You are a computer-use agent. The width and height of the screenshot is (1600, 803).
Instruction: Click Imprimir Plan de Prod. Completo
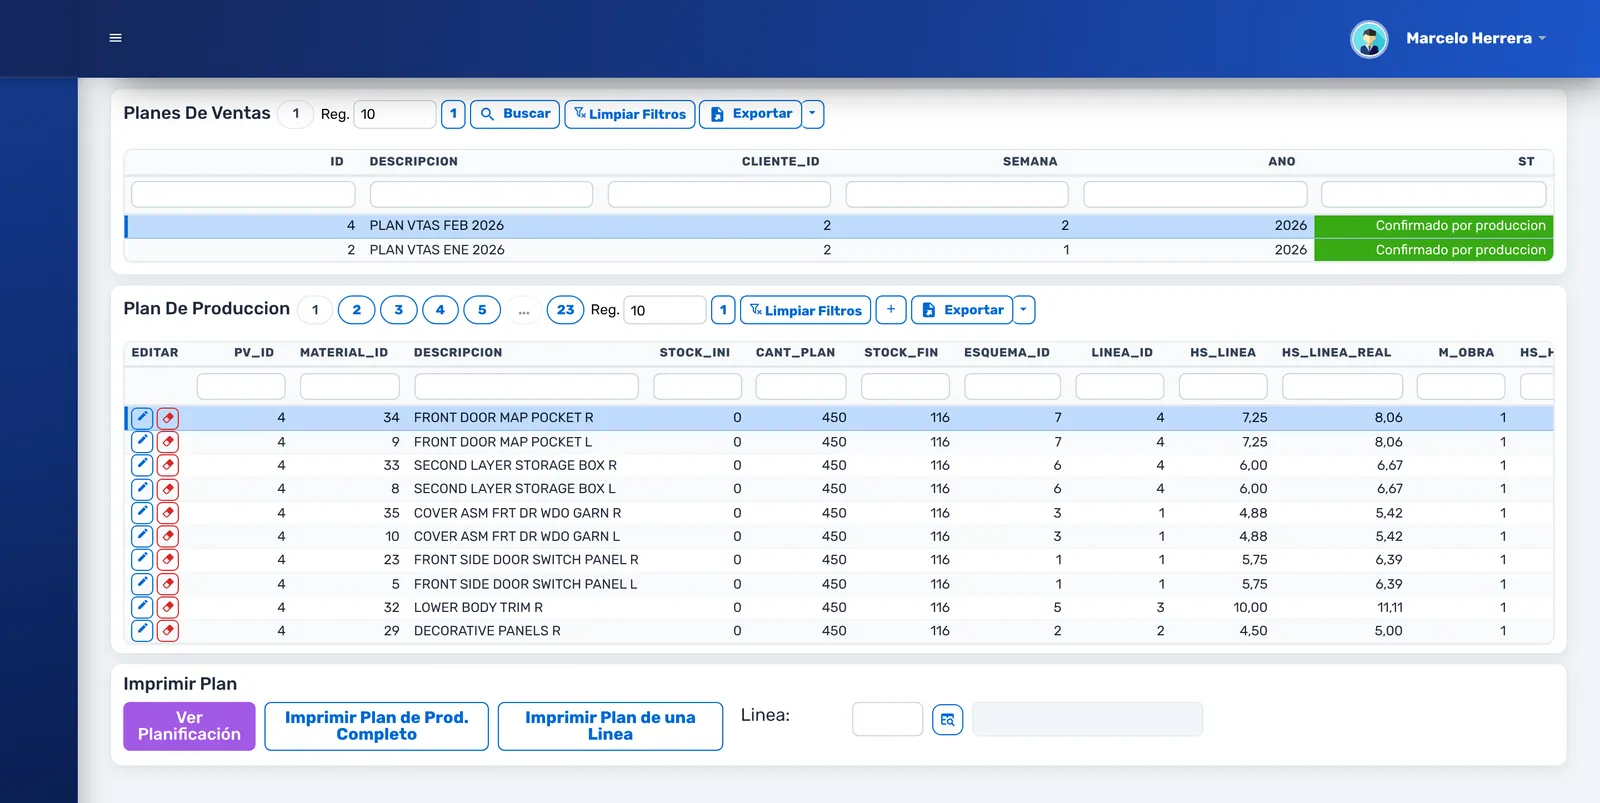376,726
